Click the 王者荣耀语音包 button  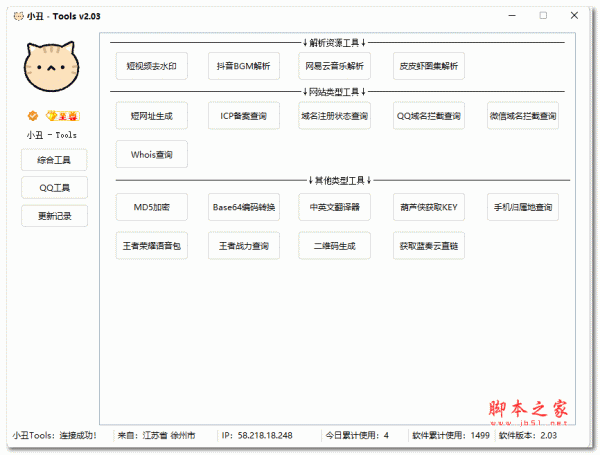152,246
